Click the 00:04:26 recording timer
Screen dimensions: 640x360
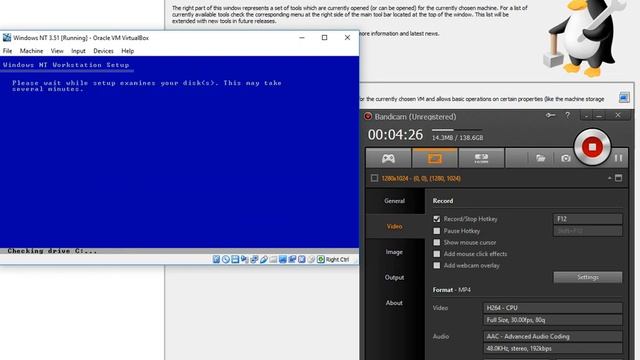point(395,135)
